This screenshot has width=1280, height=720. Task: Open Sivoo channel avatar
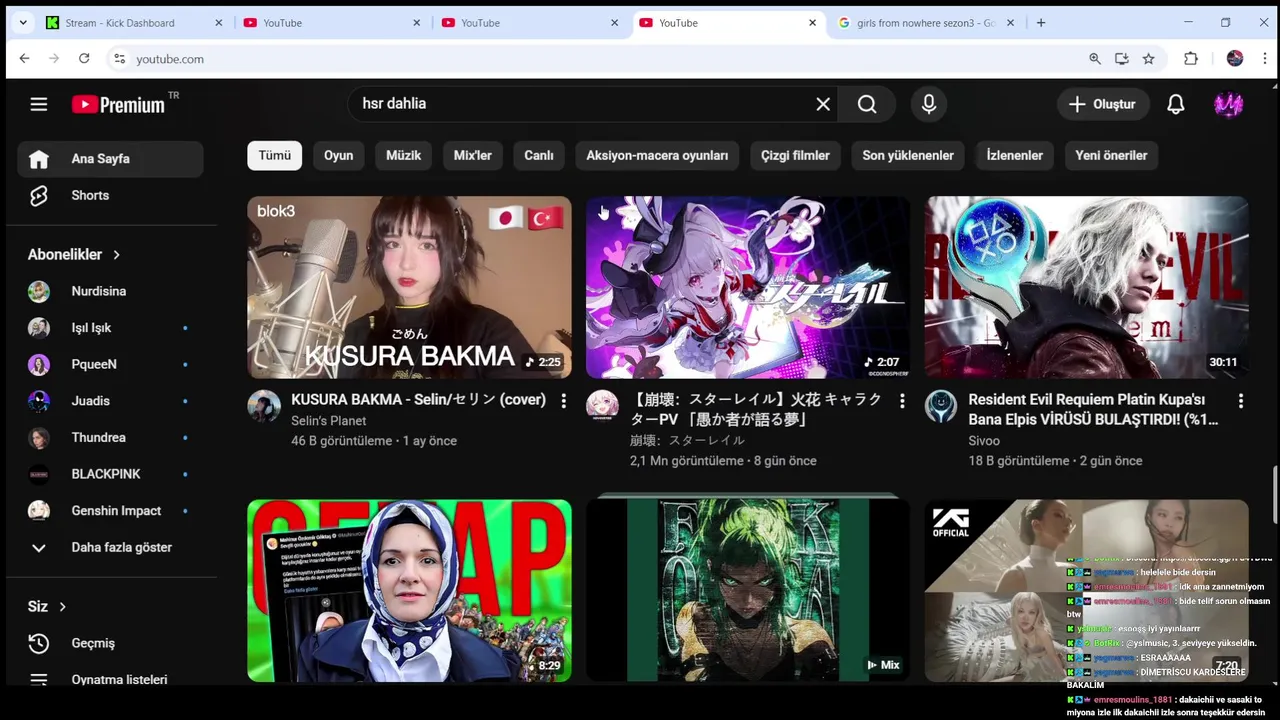941,406
